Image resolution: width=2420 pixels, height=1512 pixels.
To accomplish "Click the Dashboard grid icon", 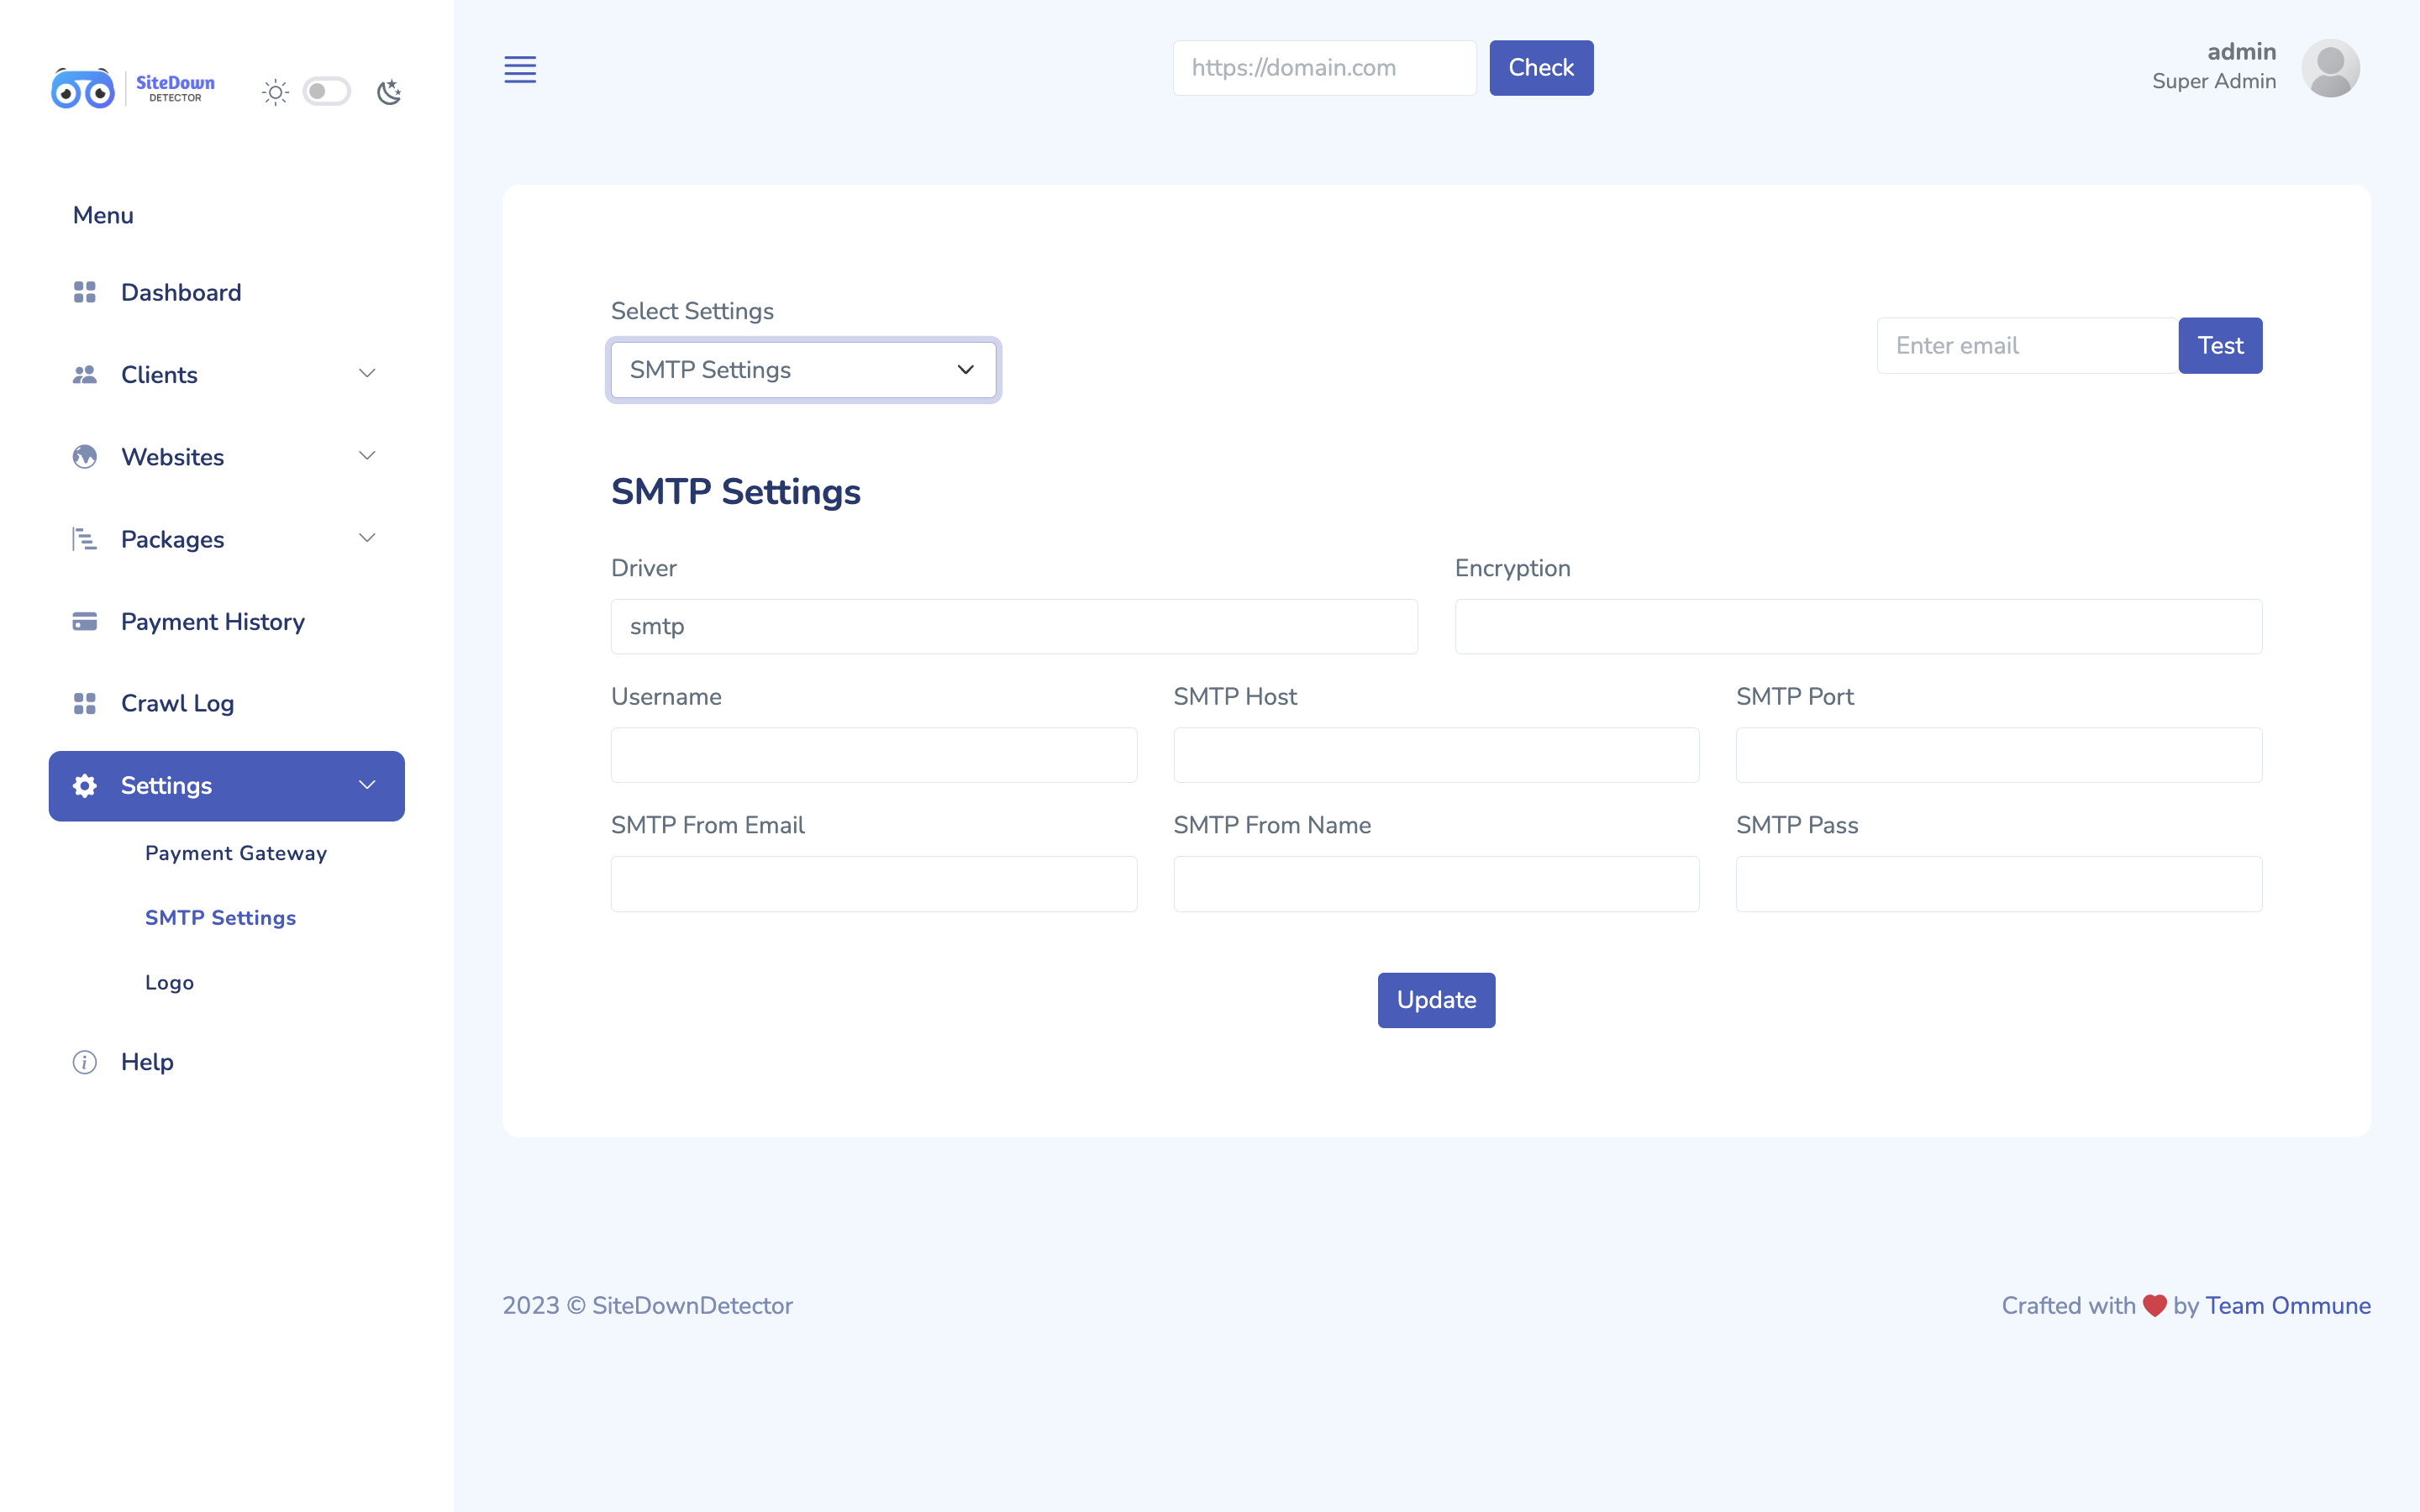I will tap(85, 292).
